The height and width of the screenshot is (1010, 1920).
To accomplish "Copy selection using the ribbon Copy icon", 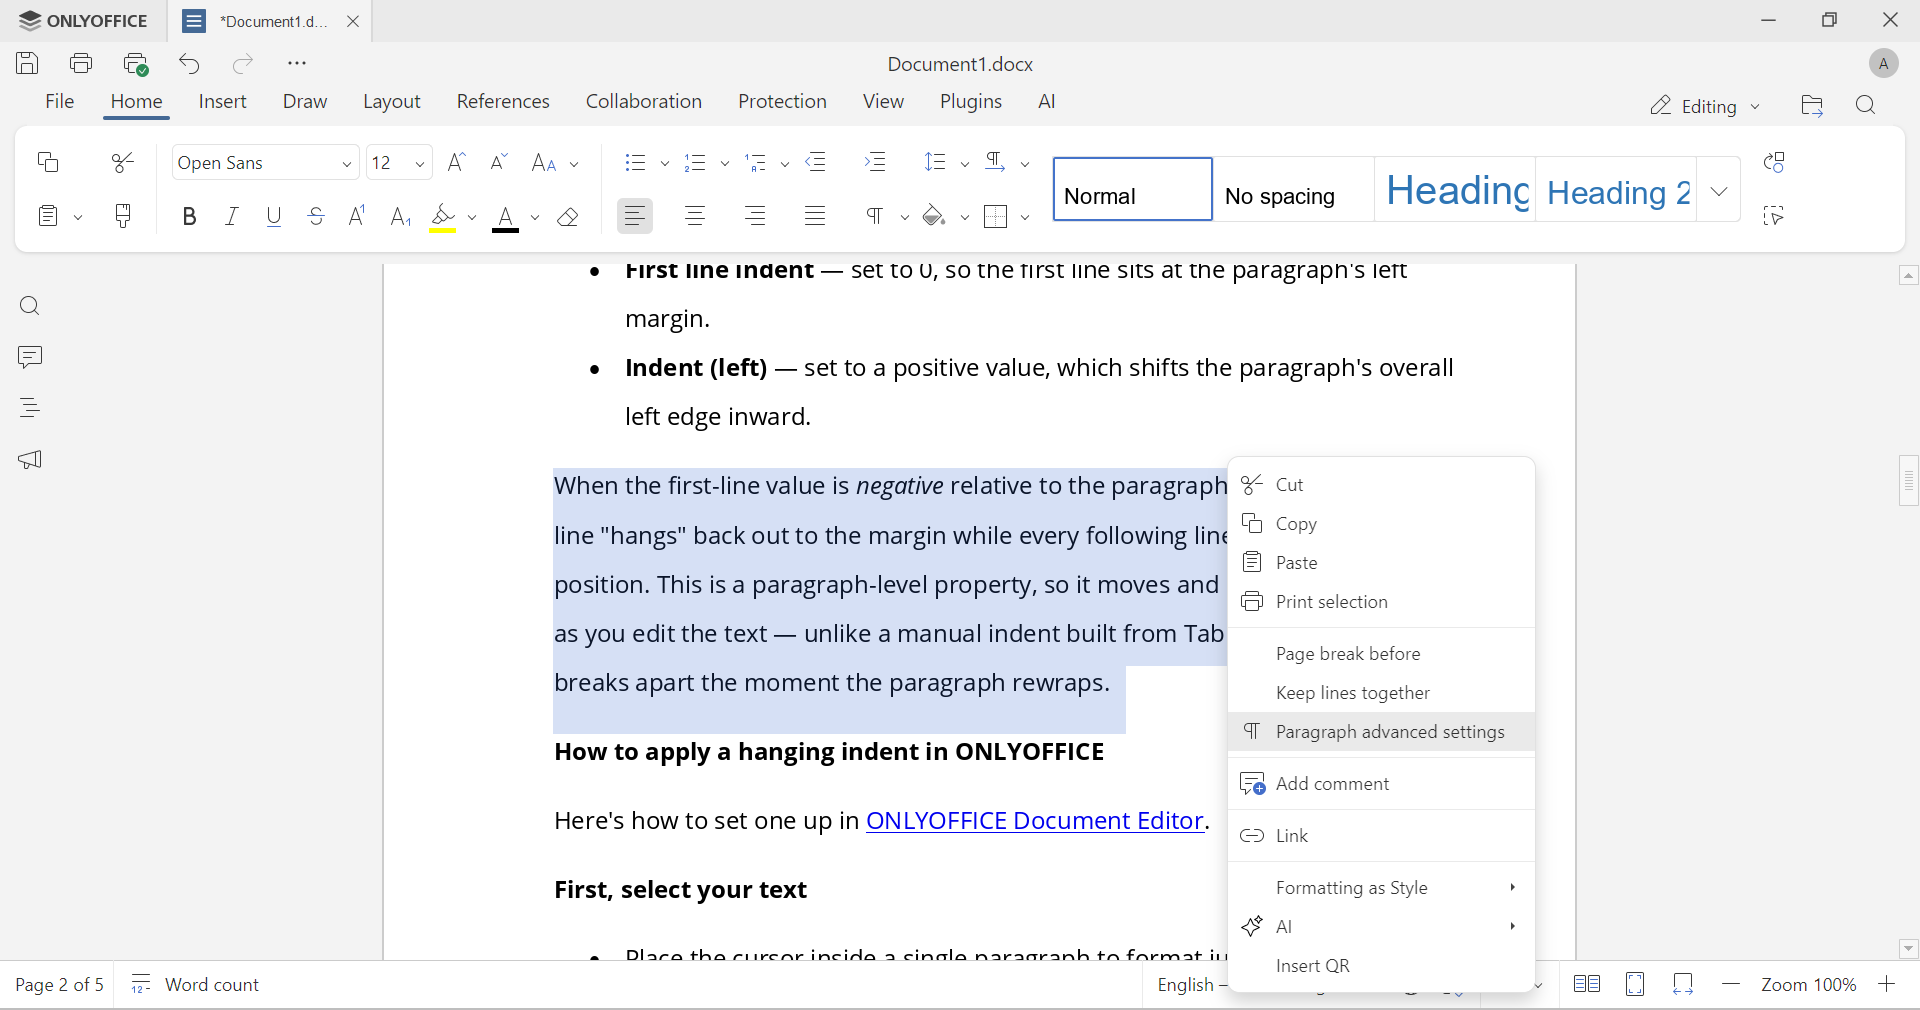I will [x=48, y=162].
